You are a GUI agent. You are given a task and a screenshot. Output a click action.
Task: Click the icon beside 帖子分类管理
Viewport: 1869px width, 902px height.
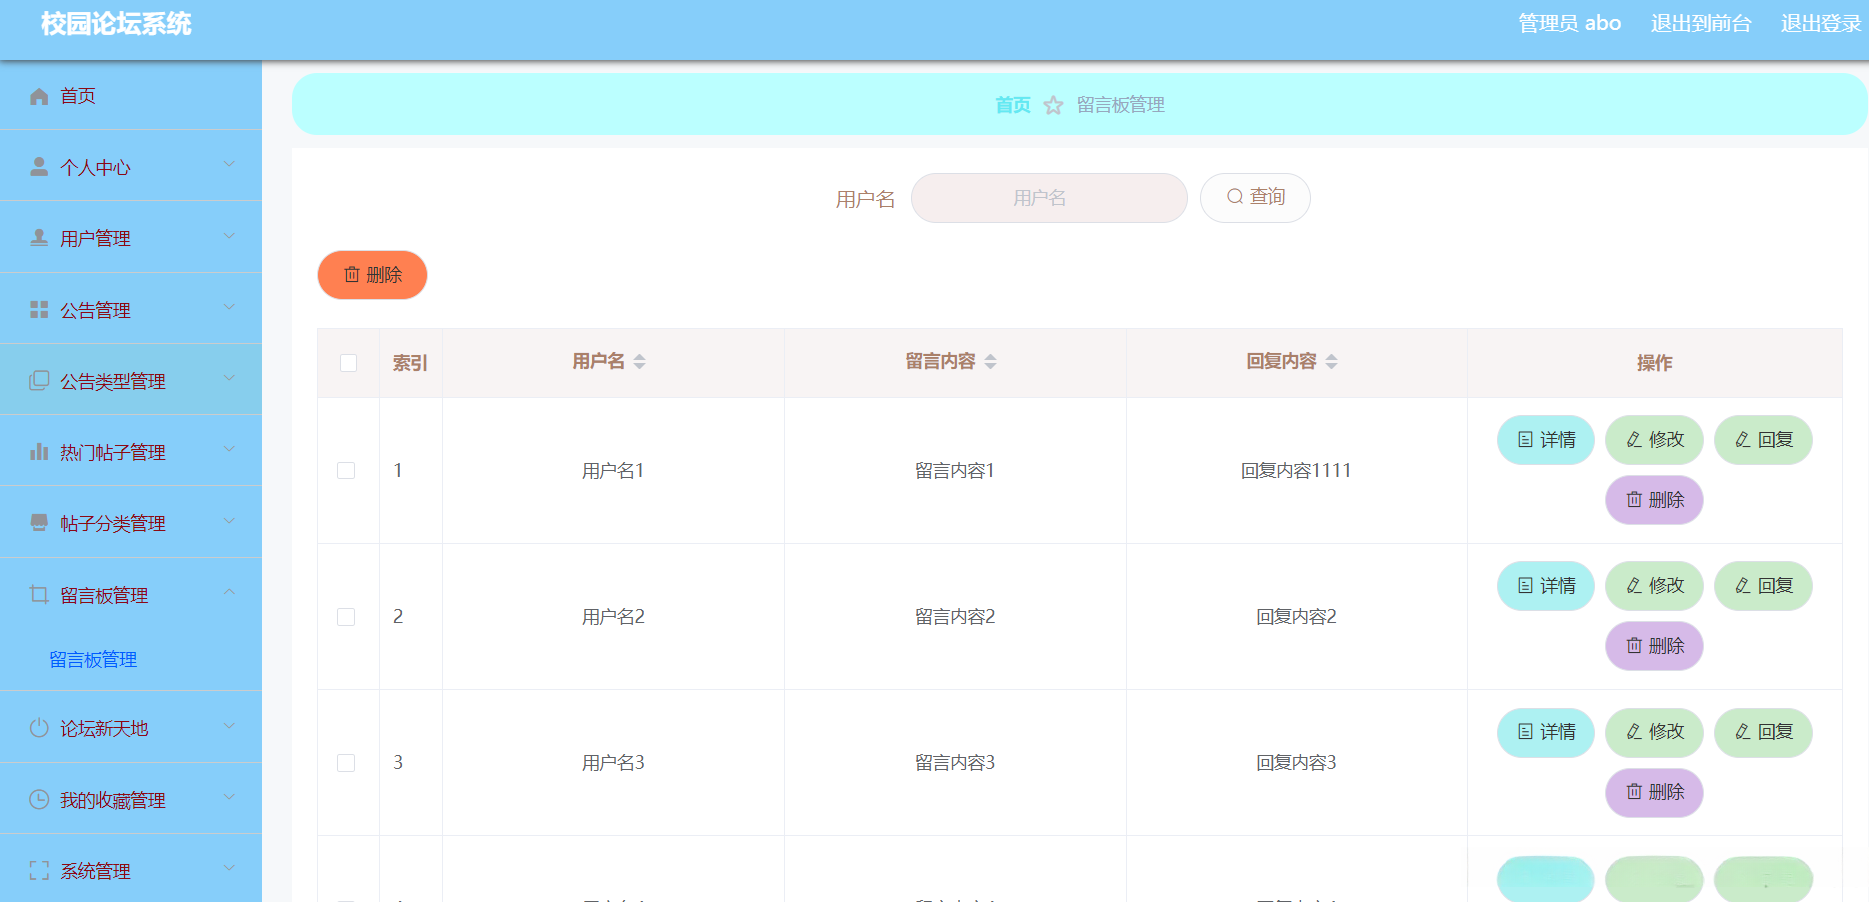[39, 523]
